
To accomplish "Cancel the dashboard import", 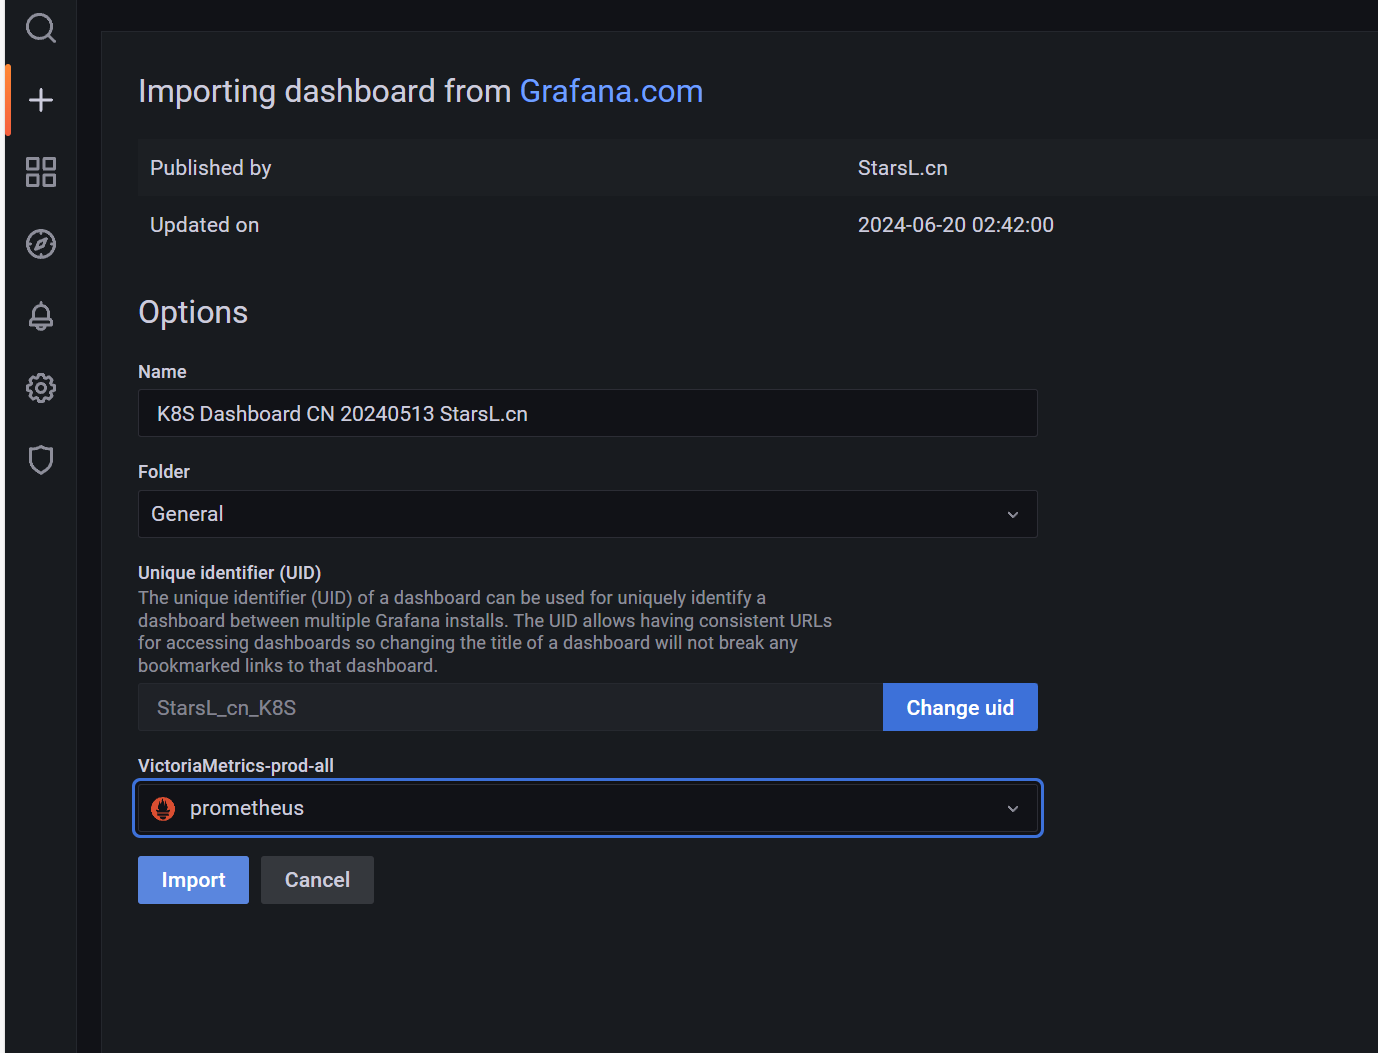I will point(317,880).
